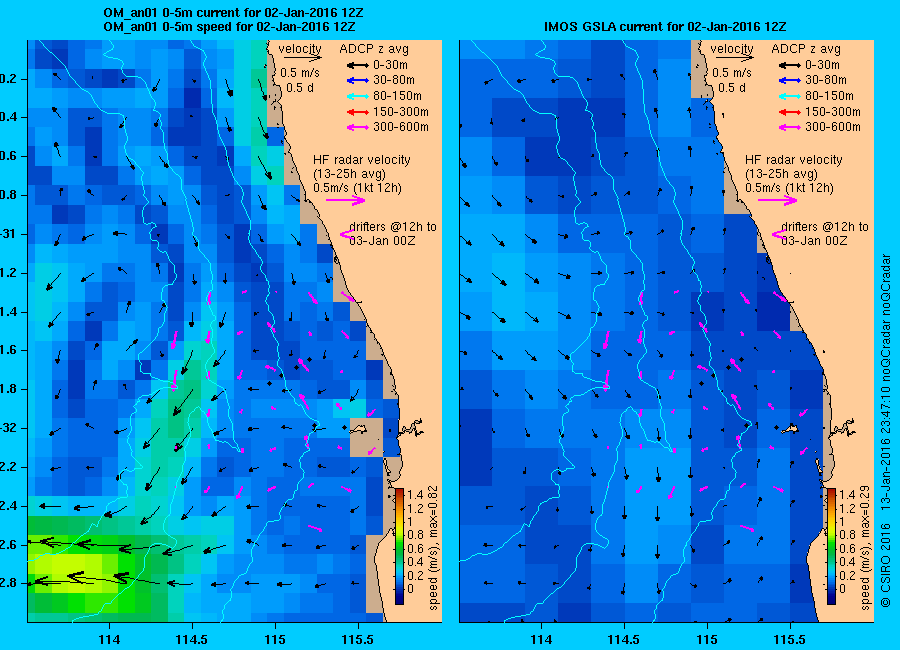This screenshot has width=900, height=650.
Task: Click the cyan 80-150m arrow in right map legend
Action: [x=790, y=96]
